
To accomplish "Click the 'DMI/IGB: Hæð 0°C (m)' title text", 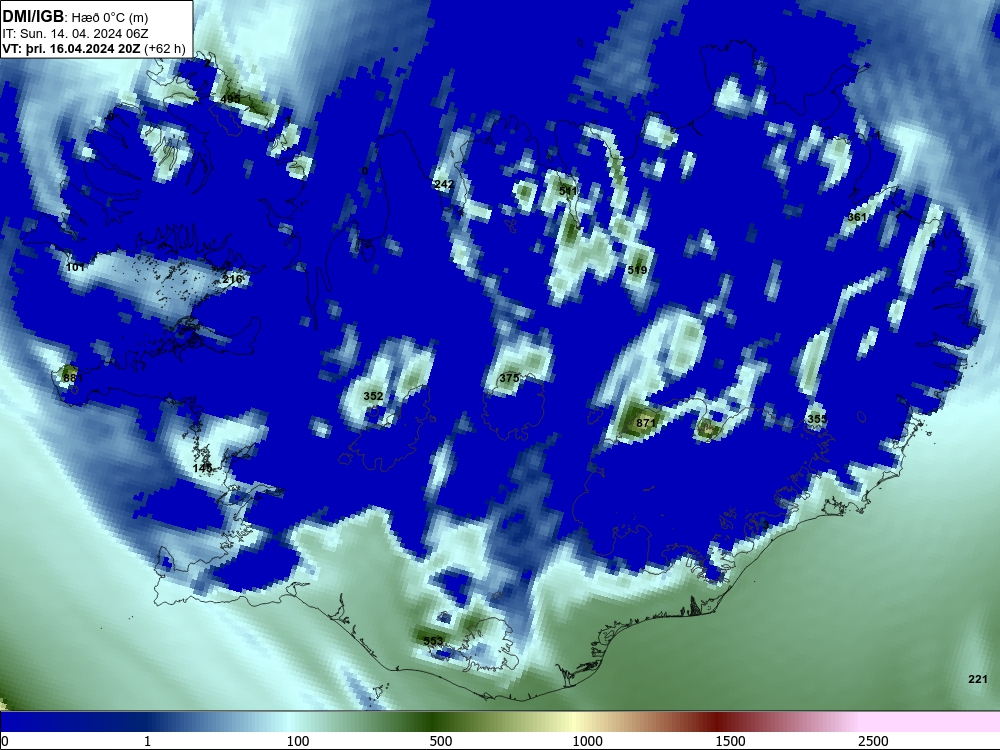I will pos(75,17).
